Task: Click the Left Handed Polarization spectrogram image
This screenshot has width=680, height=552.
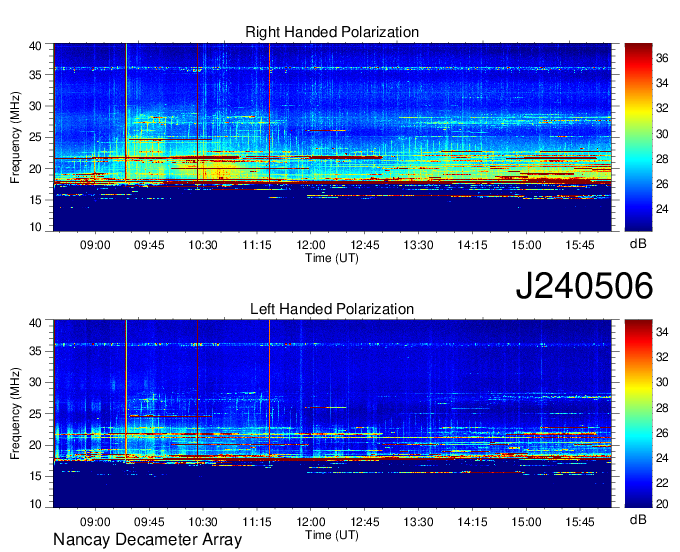Action: tap(332, 414)
